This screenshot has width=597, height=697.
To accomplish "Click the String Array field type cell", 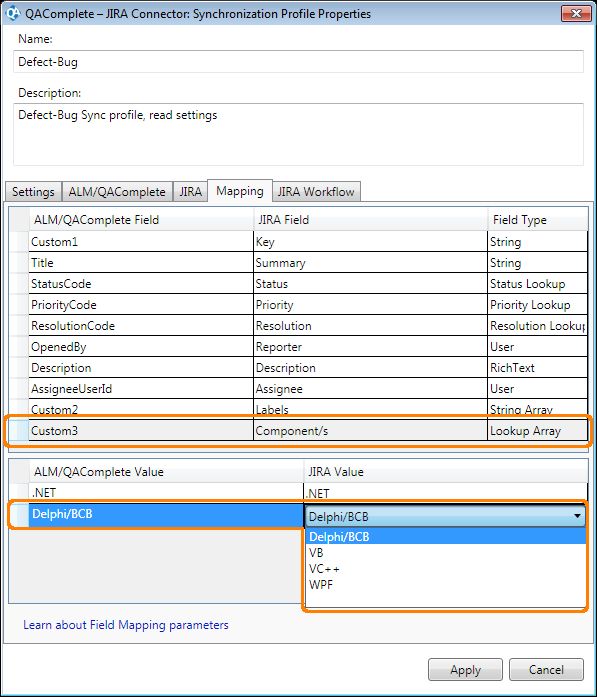I will [538, 409].
